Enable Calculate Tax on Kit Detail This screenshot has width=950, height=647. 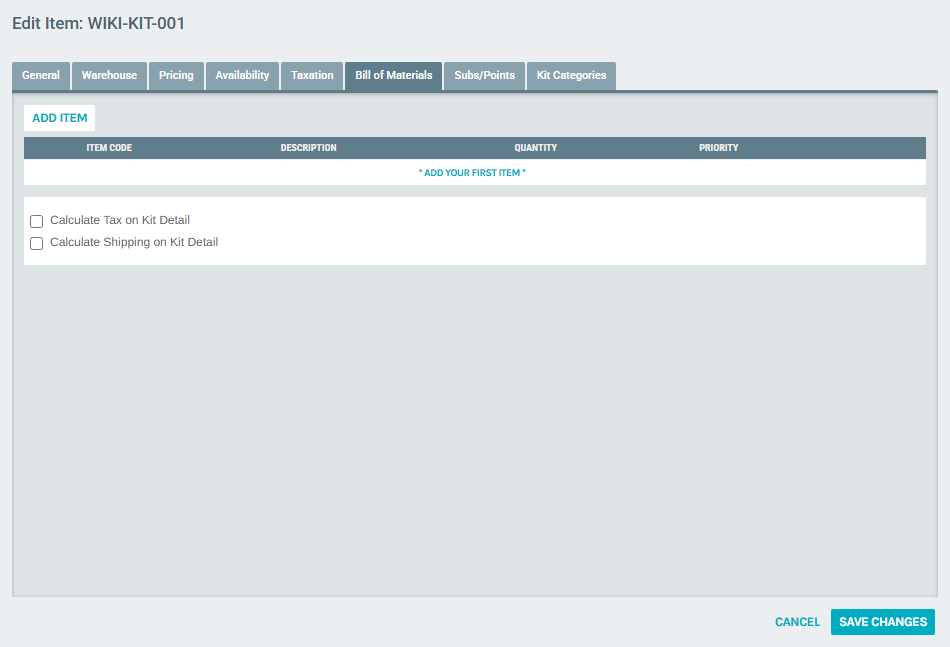click(36, 221)
